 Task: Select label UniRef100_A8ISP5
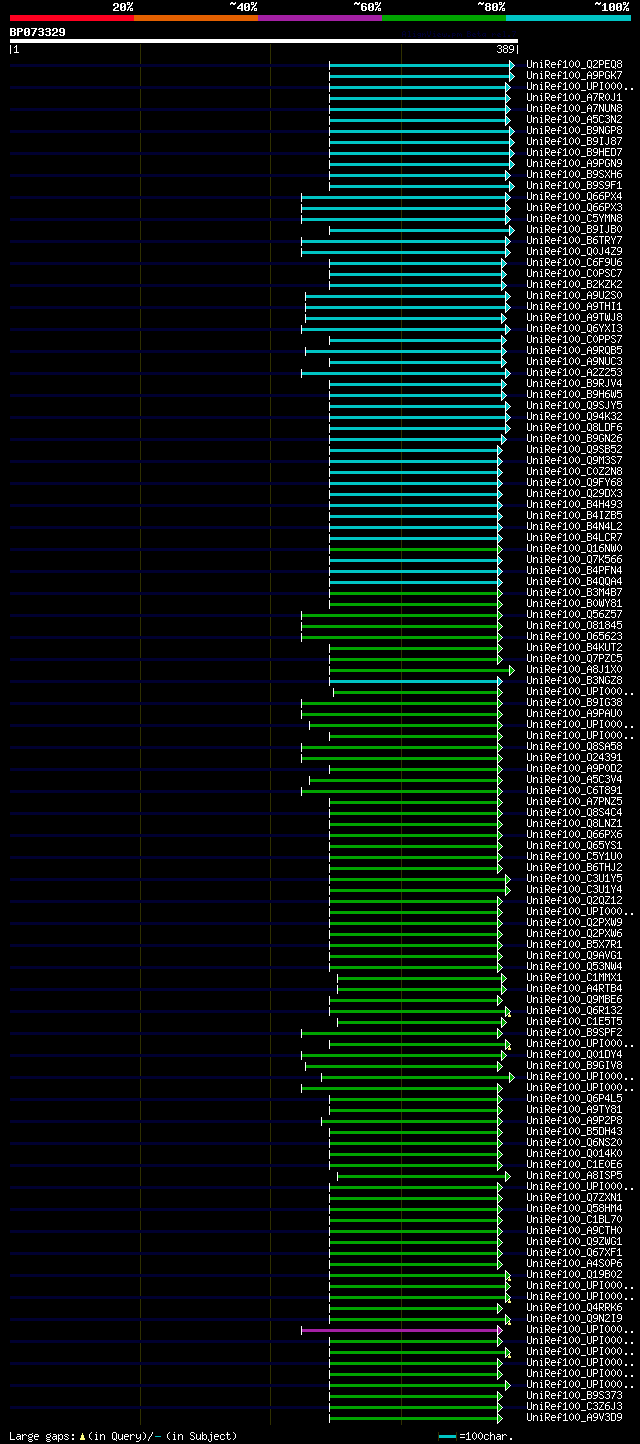(x=574, y=1175)
